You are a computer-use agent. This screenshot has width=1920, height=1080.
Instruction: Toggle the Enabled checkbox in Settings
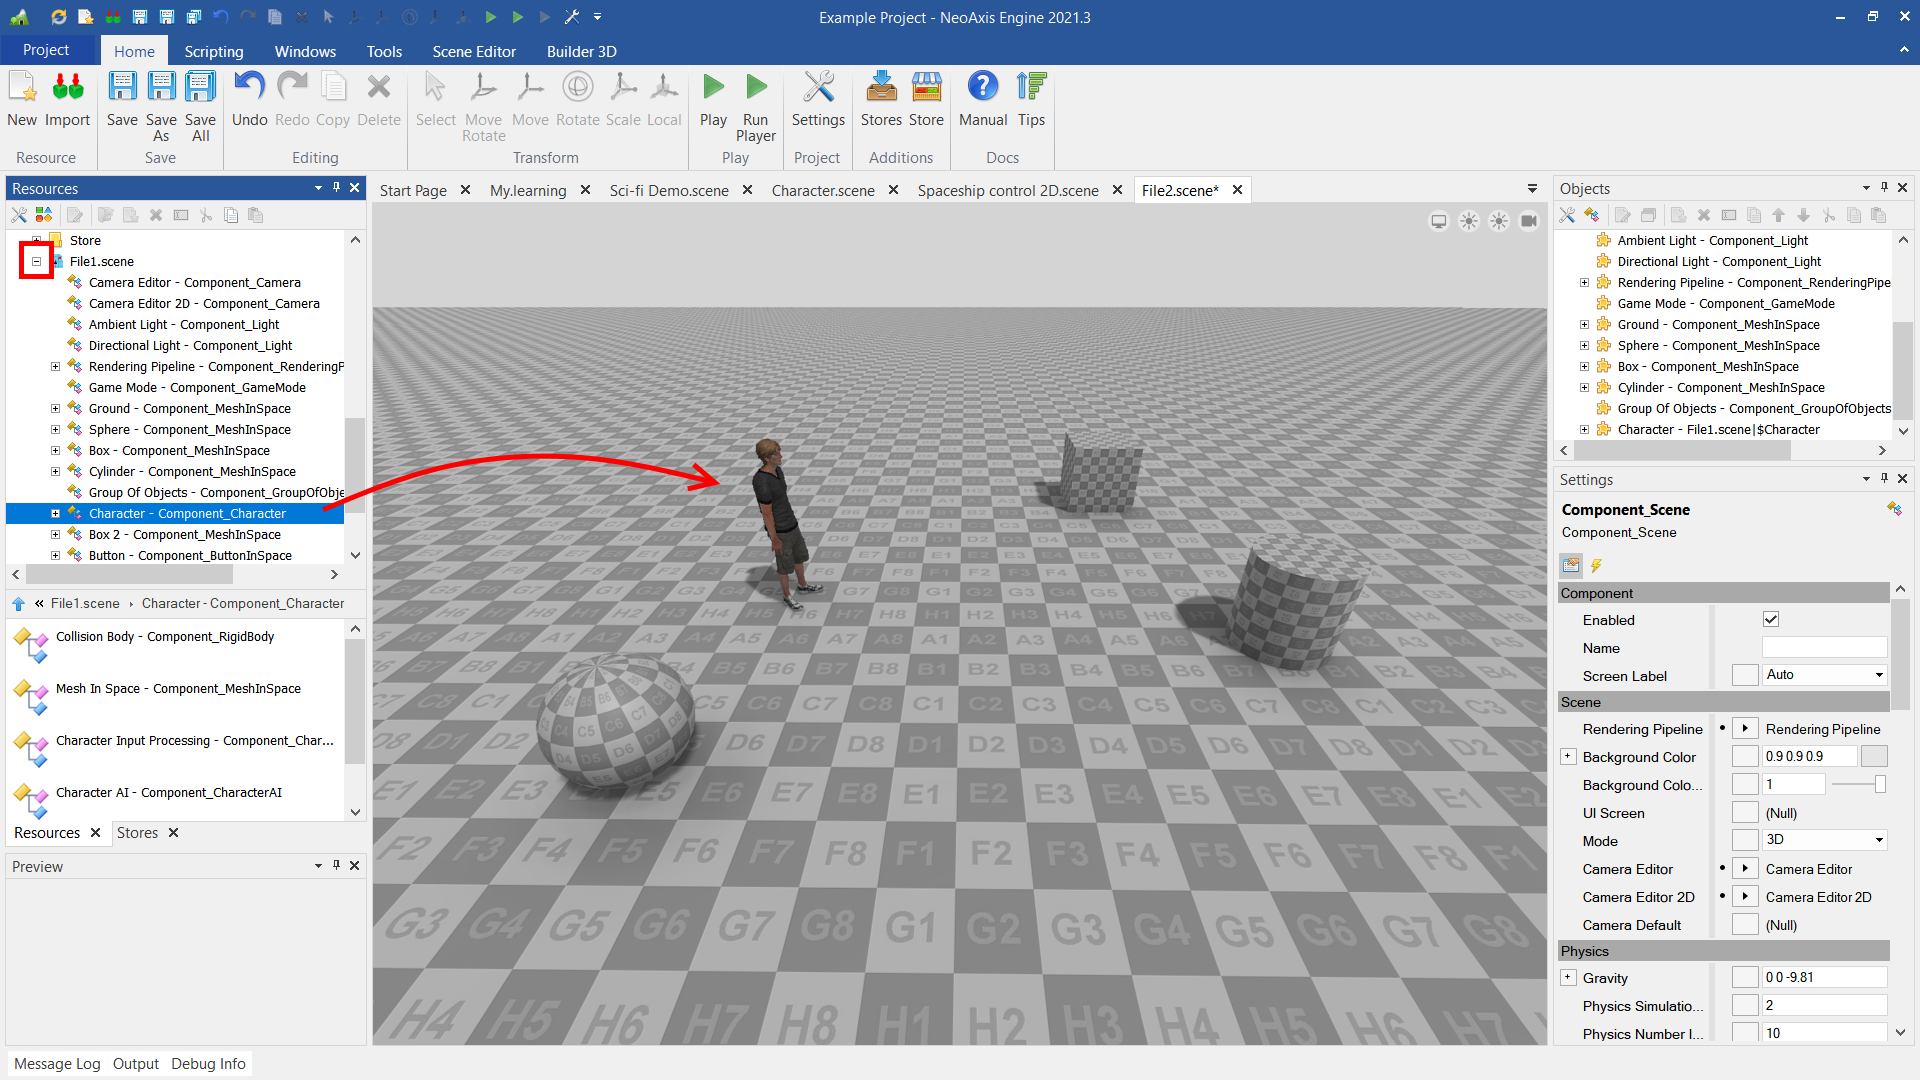pos(1771,620)
